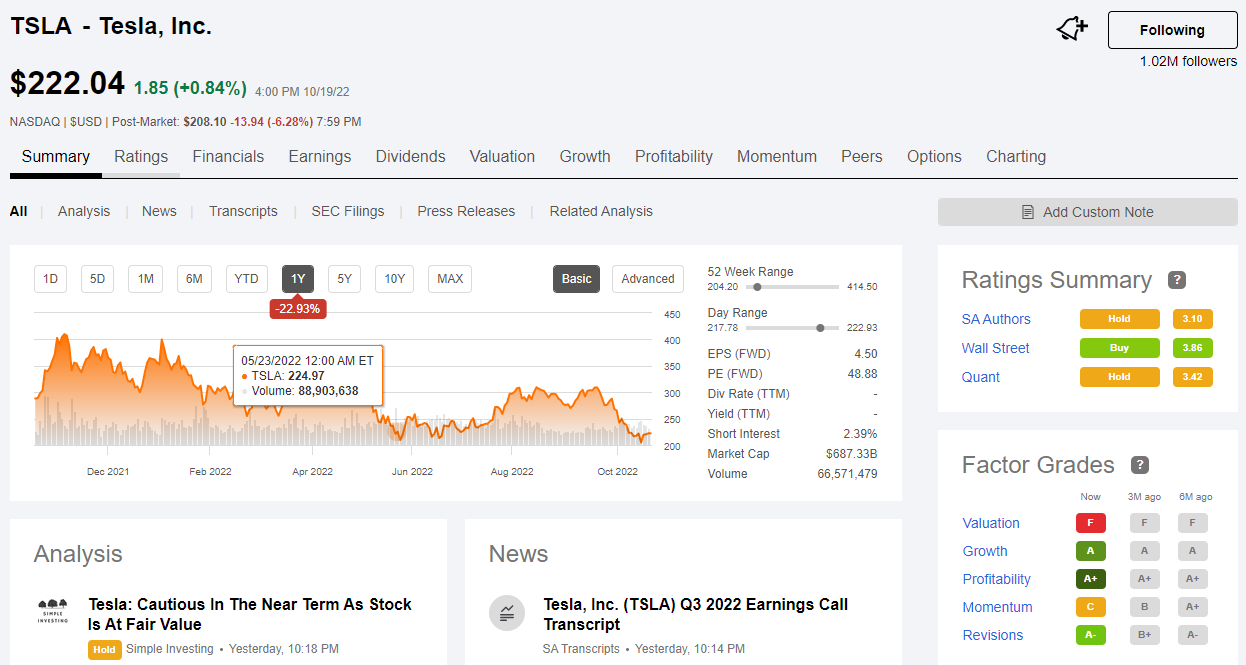Open the Profitability factor grade link

[996, 579]
